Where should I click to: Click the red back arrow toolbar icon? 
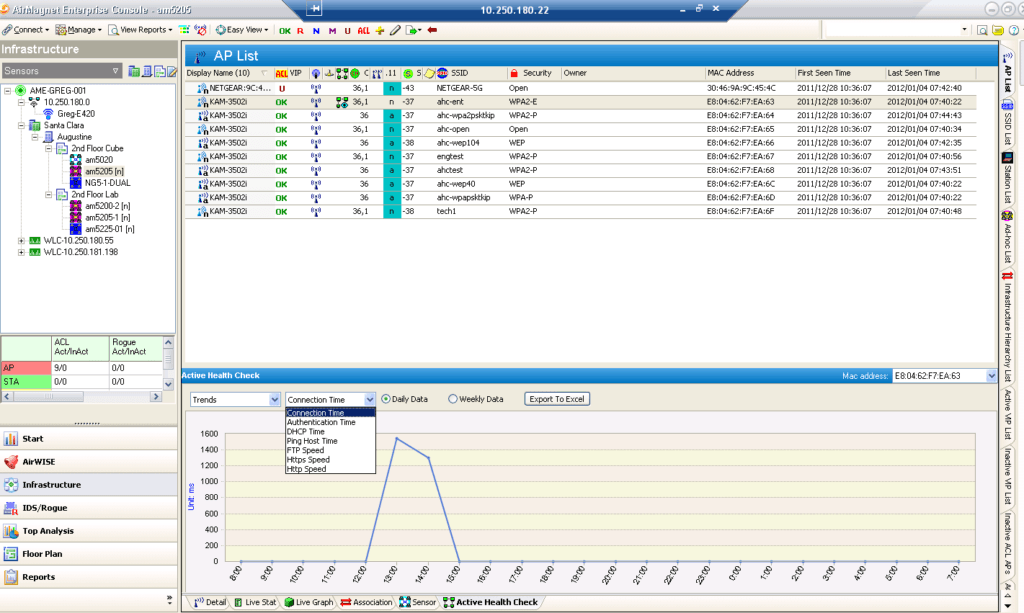tap(432, 30)
